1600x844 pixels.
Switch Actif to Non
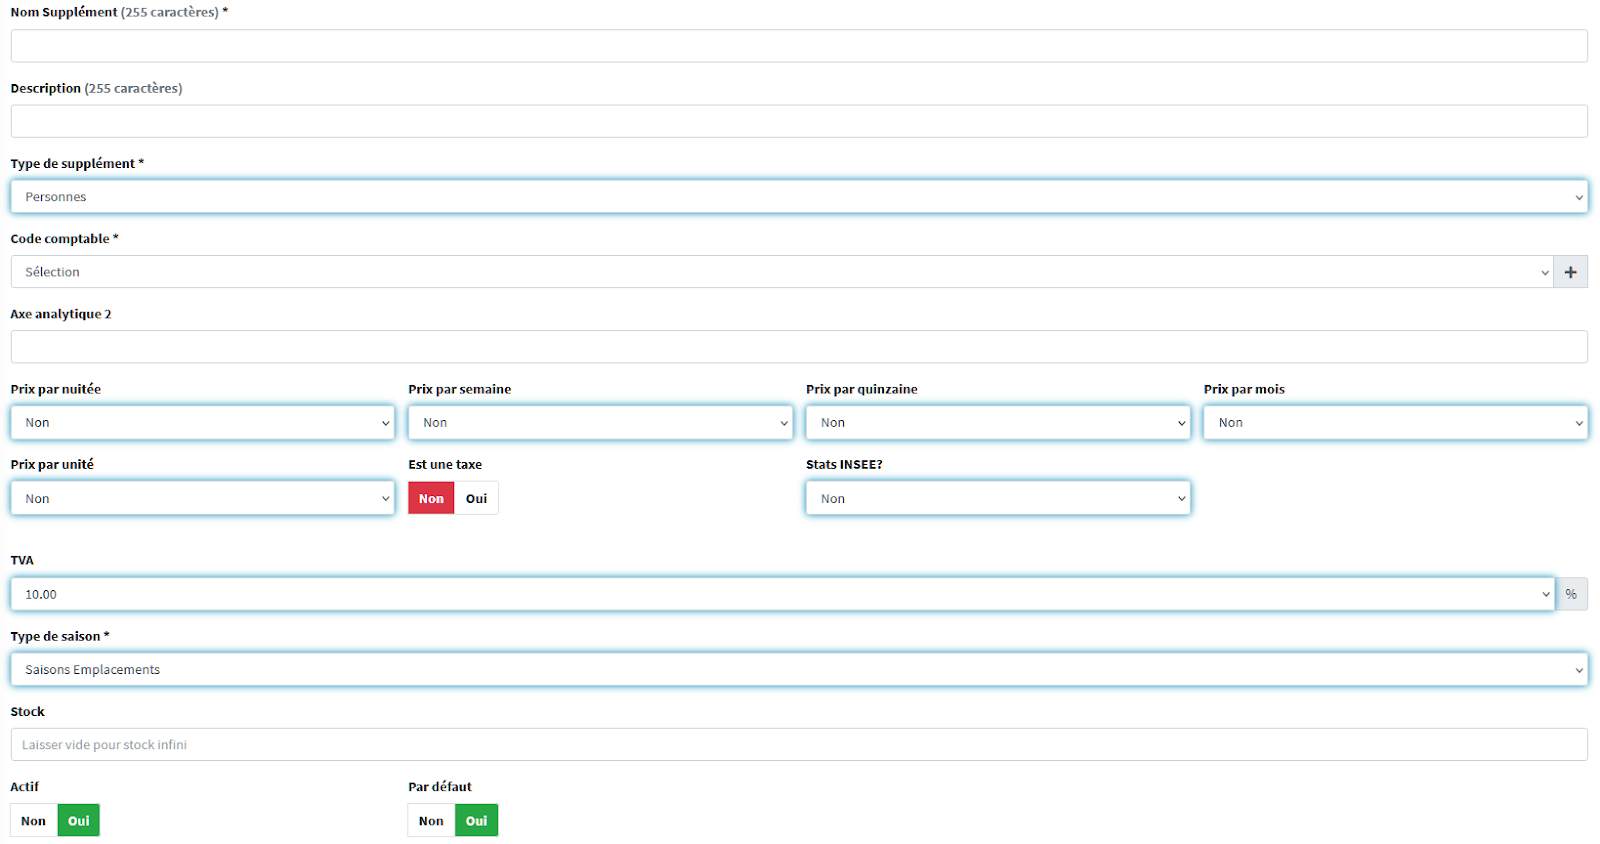(33, 821)
